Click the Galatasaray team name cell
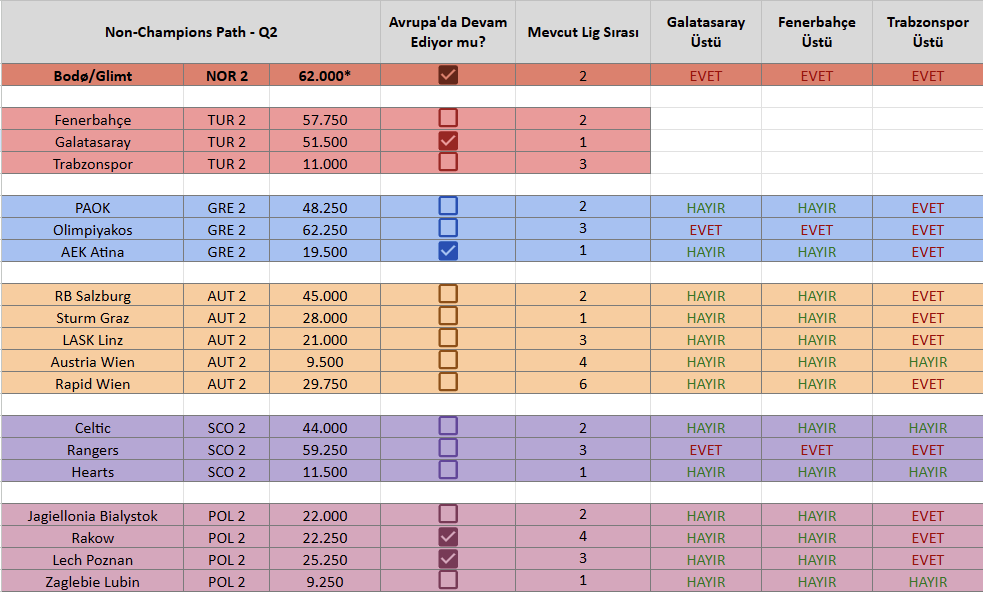This screenshot has width=983, height=592. pyautogui.click(x=93, y=142)
